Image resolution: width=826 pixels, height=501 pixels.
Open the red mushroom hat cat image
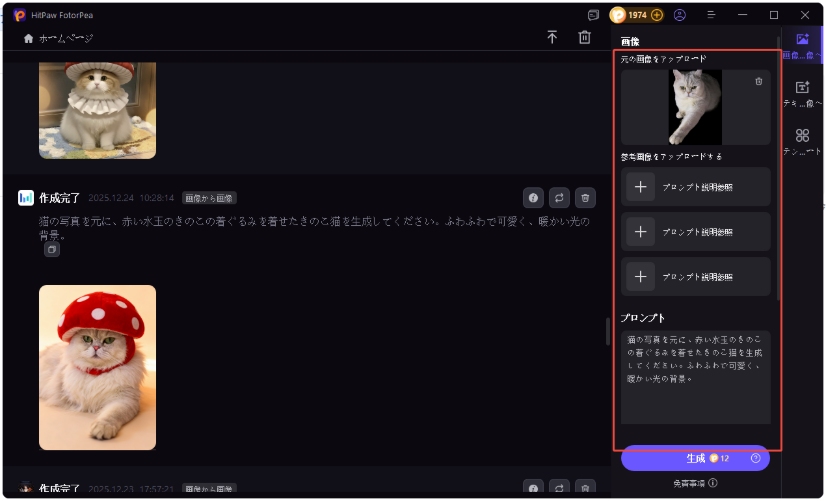[x=97, y=368]
